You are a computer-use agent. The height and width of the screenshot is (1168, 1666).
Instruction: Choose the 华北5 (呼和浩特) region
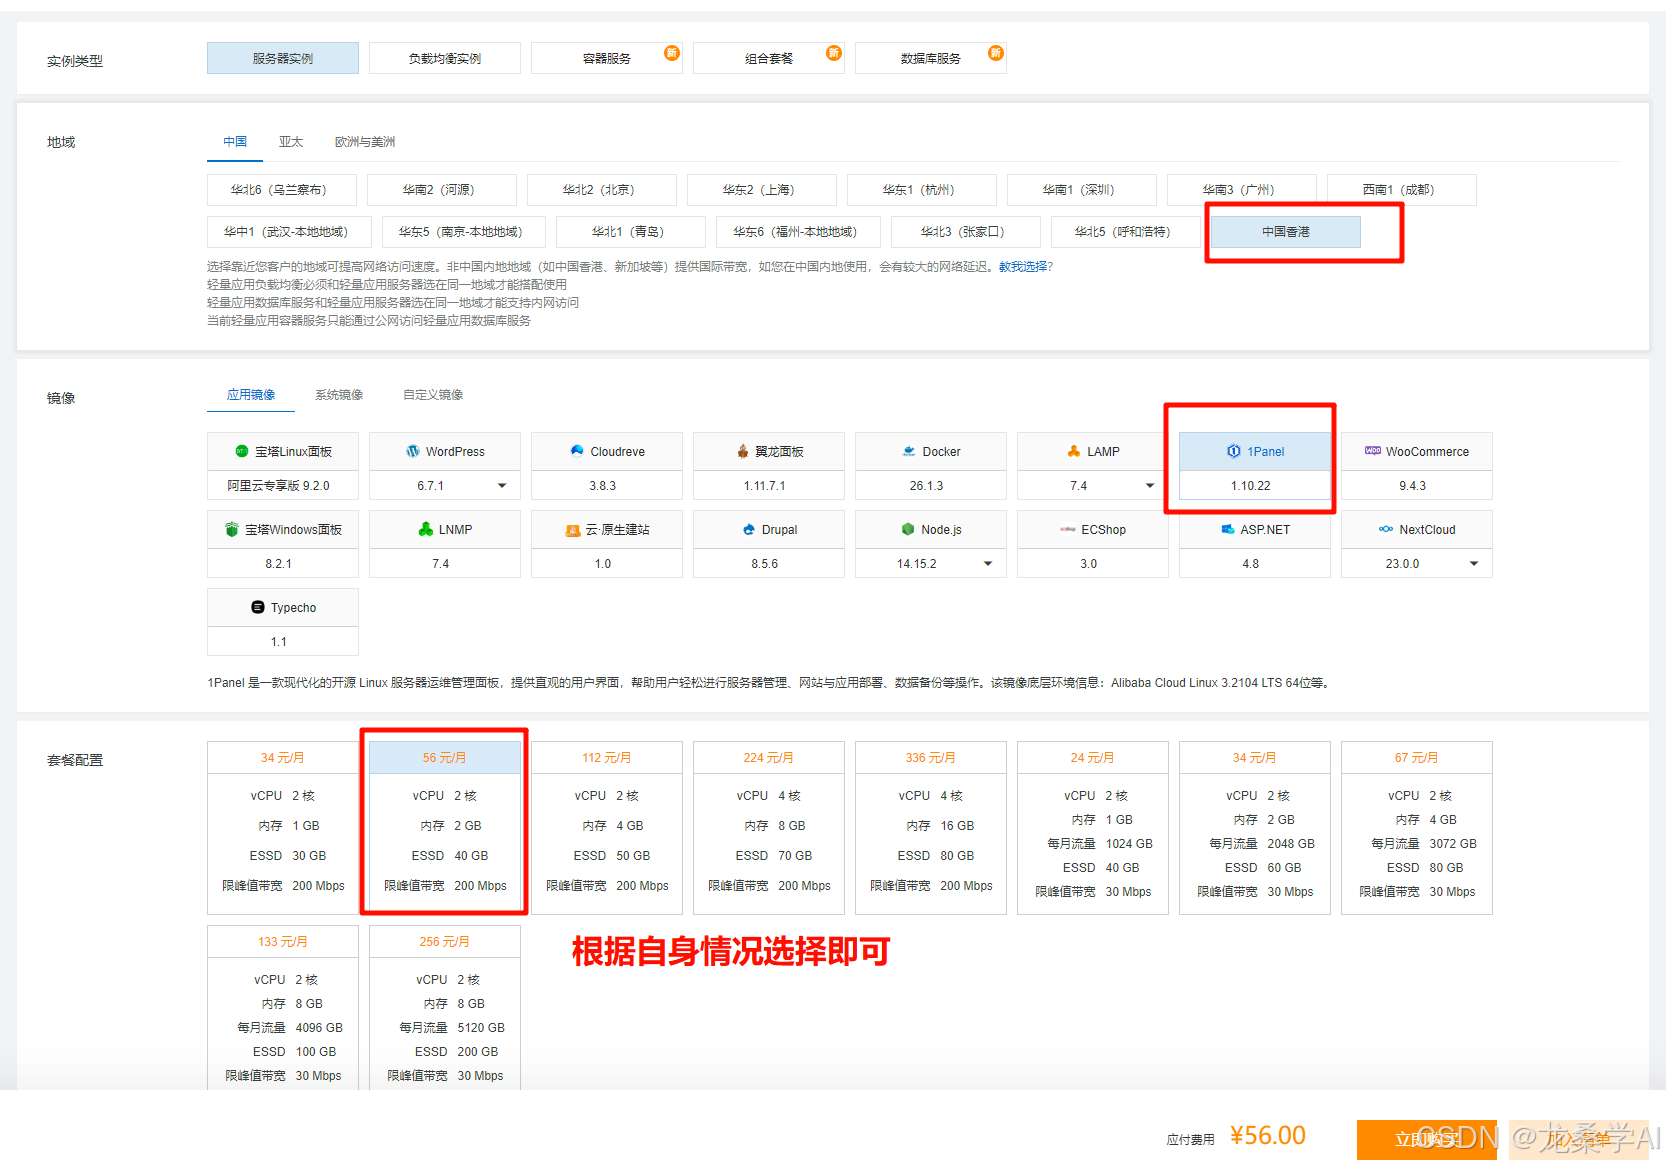pos(1126,231)
